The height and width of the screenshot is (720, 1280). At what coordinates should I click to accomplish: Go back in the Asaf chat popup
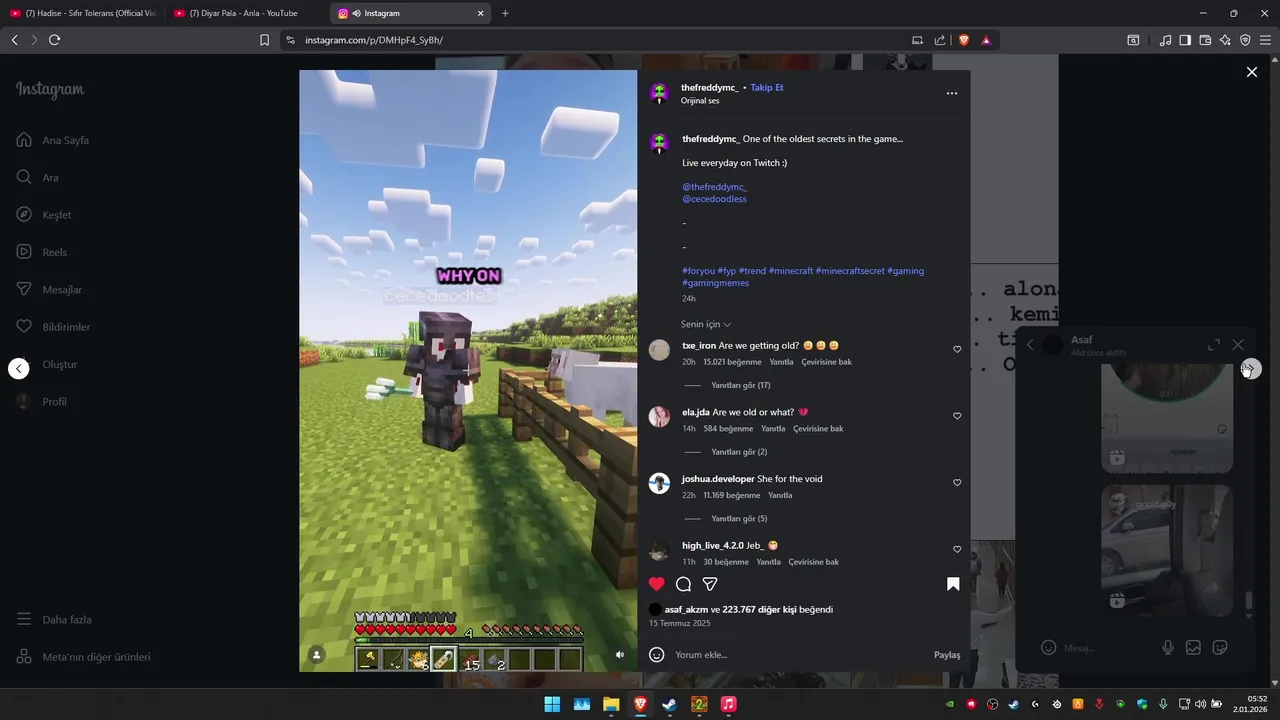1030,345
